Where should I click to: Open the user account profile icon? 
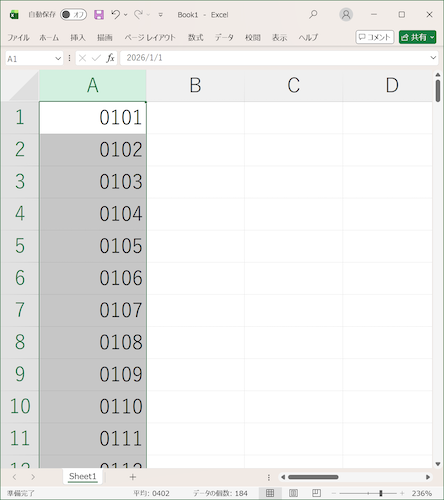346,15
